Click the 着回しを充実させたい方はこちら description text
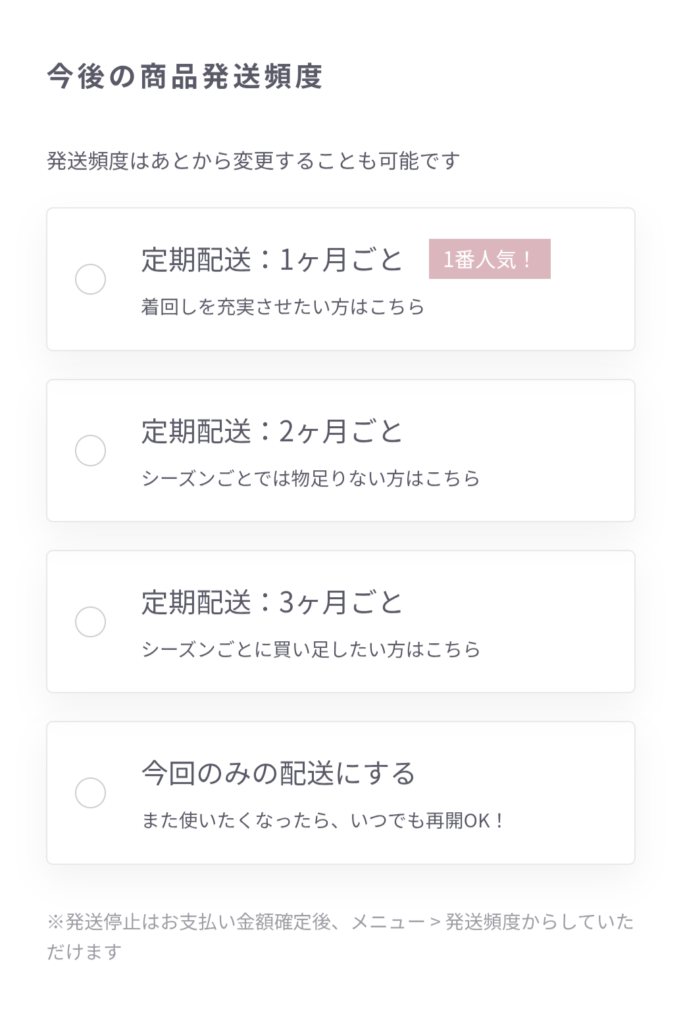This screenshot has height=1024, width=683. point(283,308)
